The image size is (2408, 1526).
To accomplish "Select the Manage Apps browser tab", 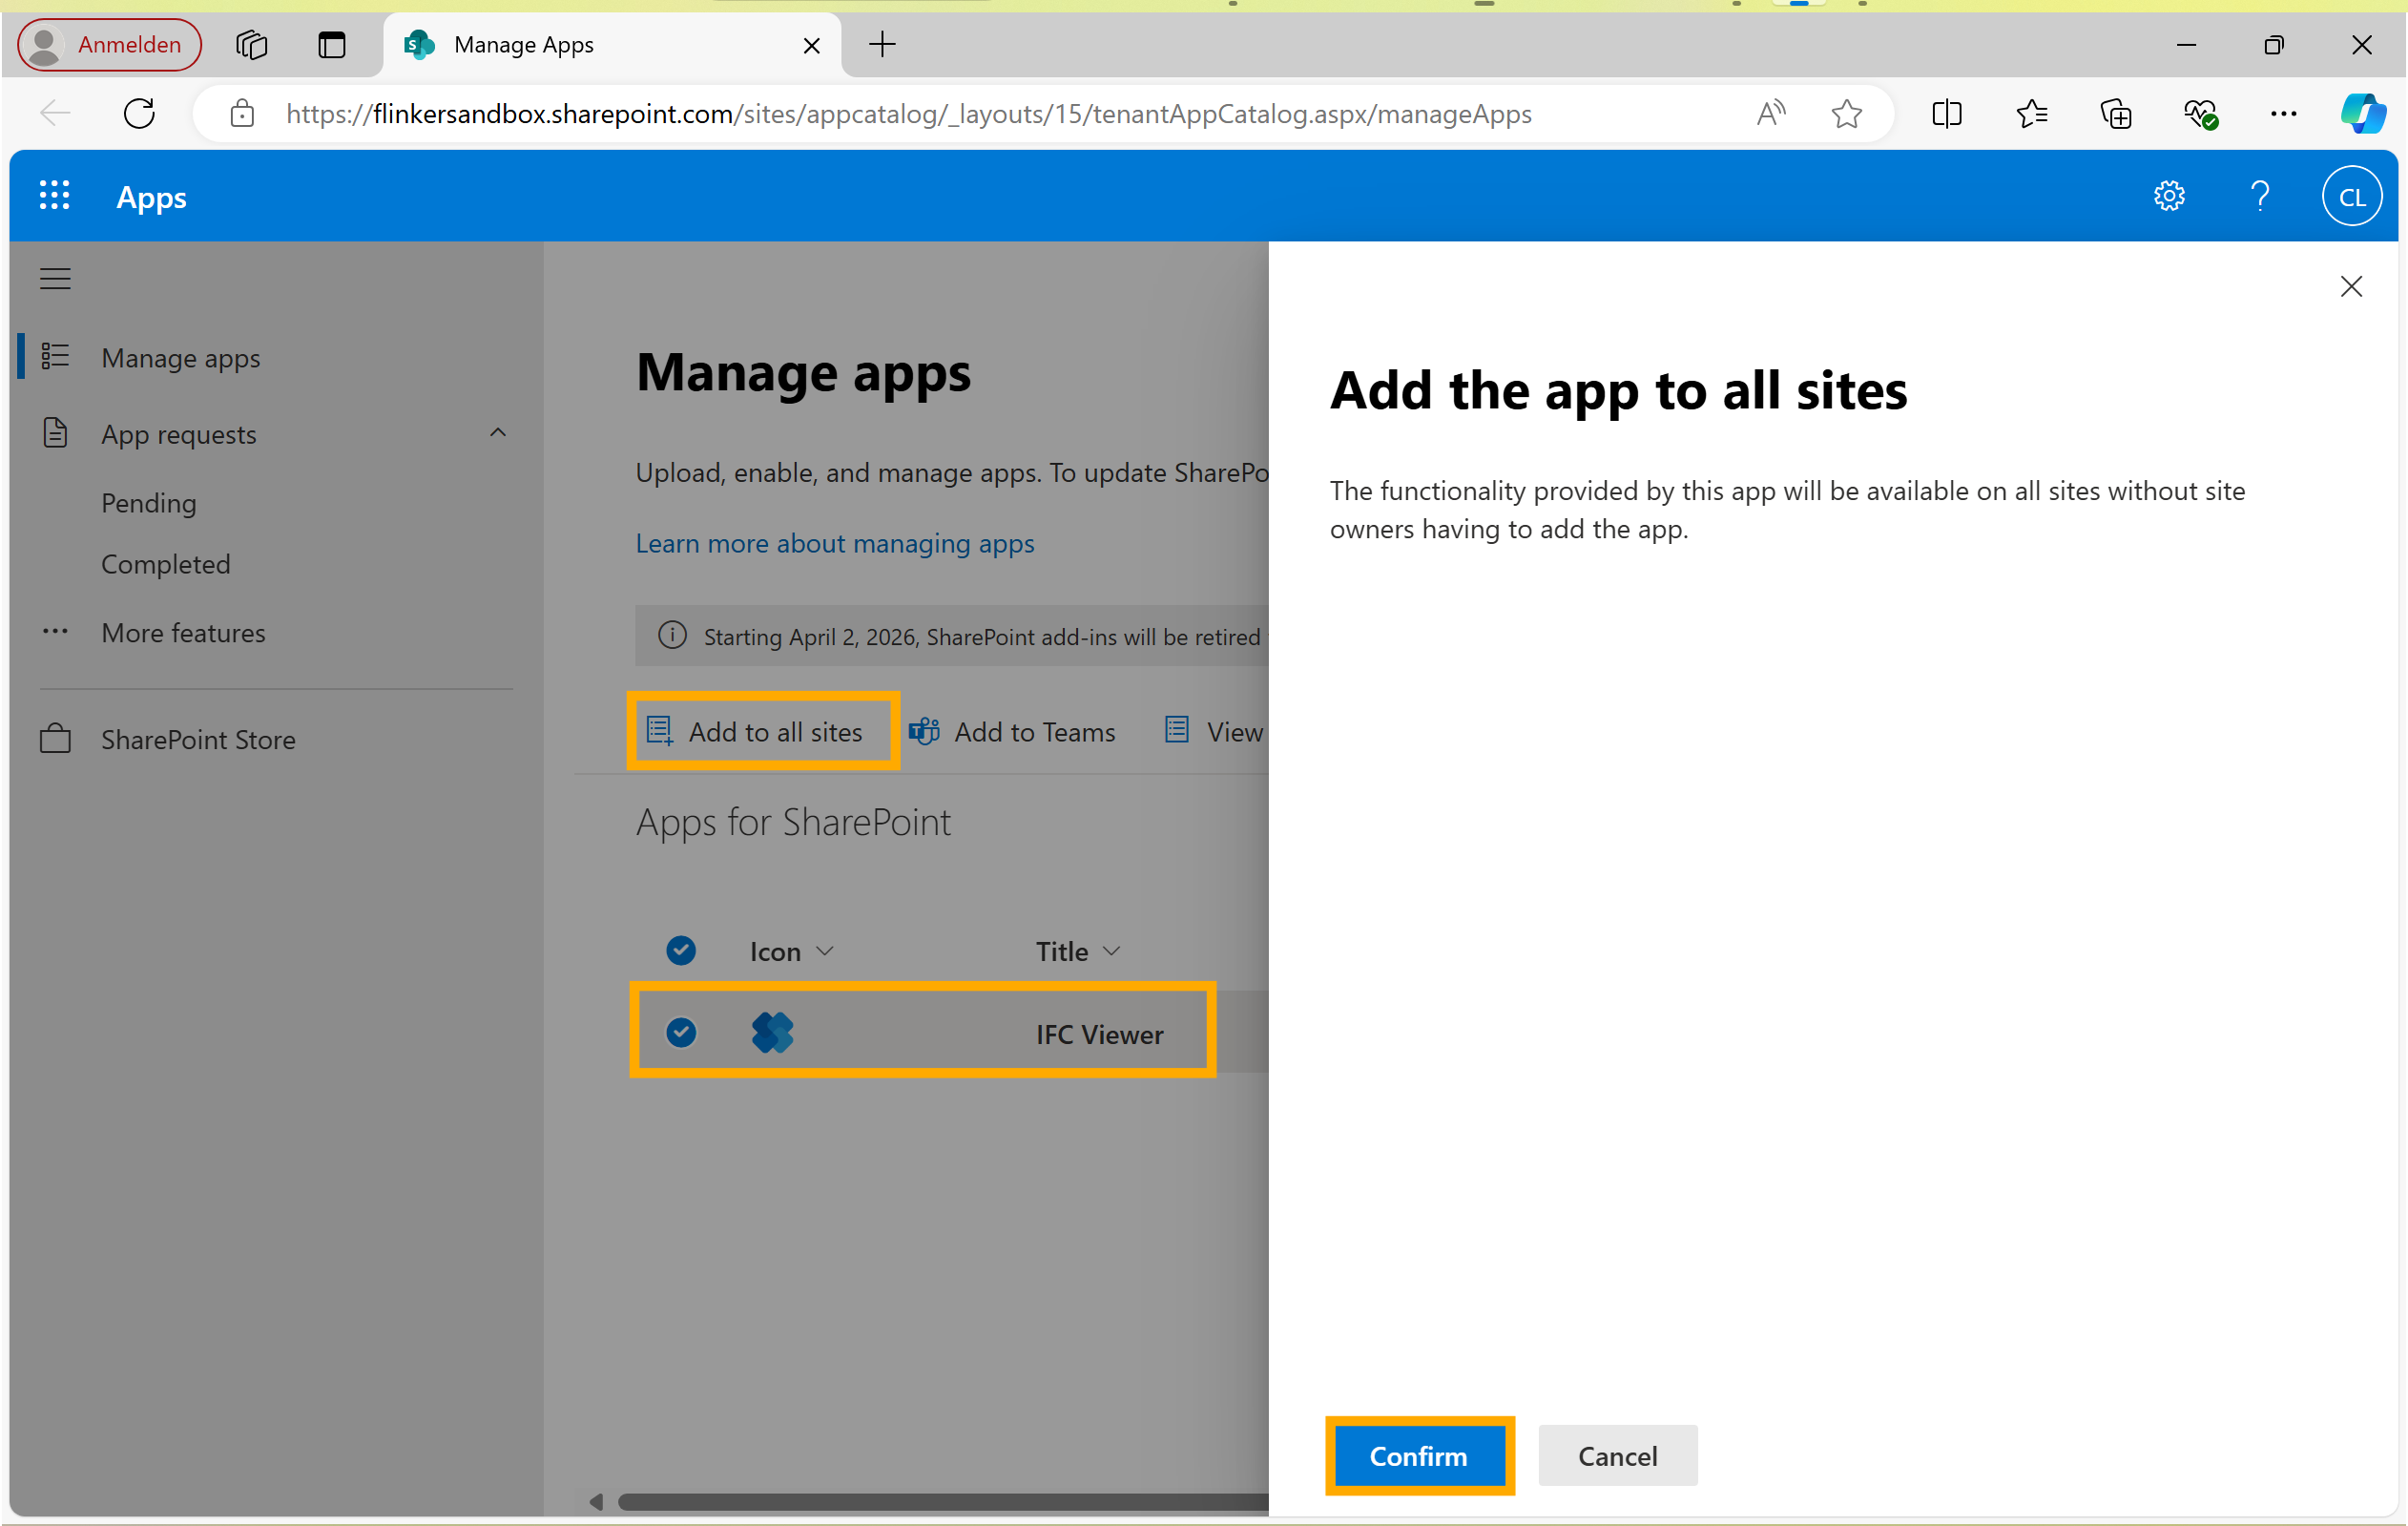I will point(610,44).
